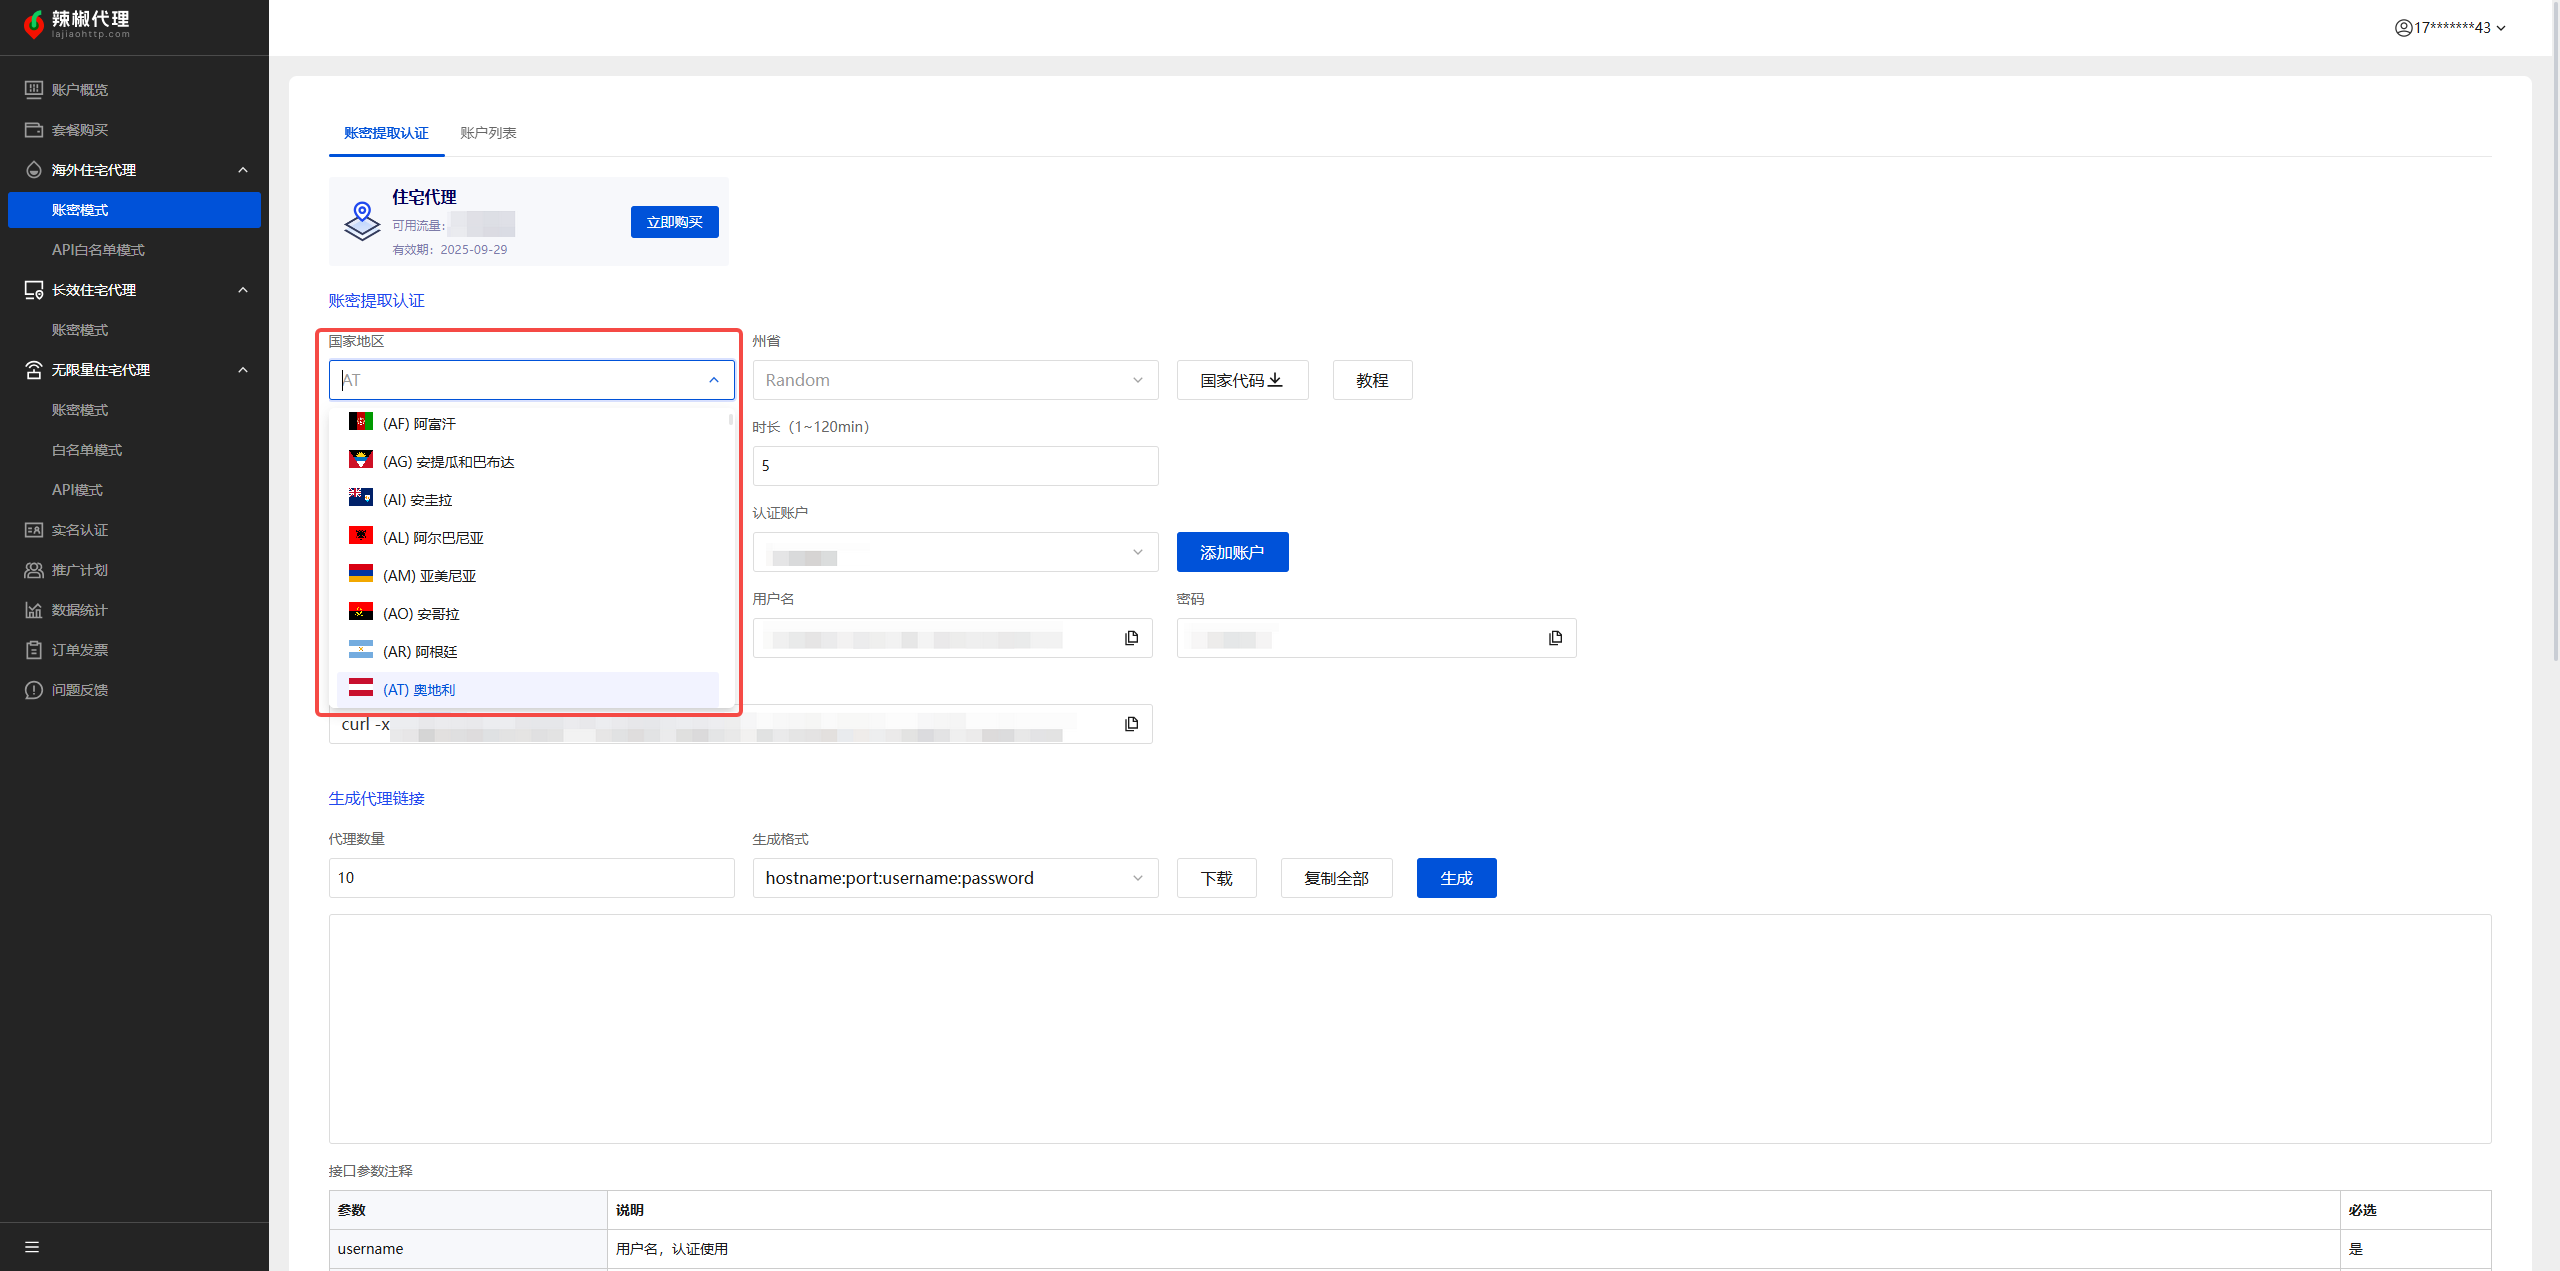This screenshot has height=1271, width=2560.
Task: Click the 问题反馈 sidebar item
Action: click(80, 690)
